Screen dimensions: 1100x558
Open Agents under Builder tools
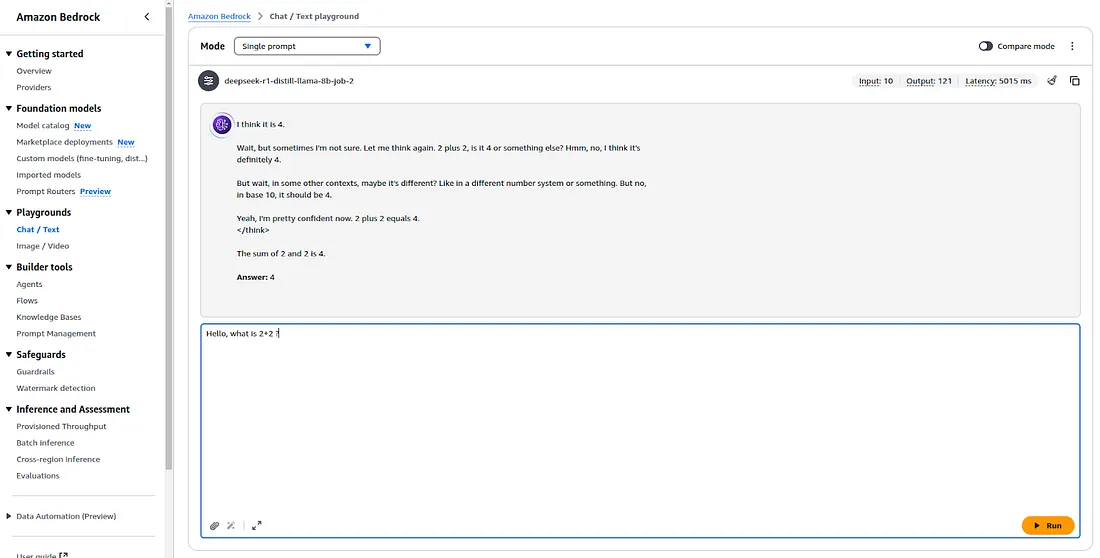click(x=29, y=284)
